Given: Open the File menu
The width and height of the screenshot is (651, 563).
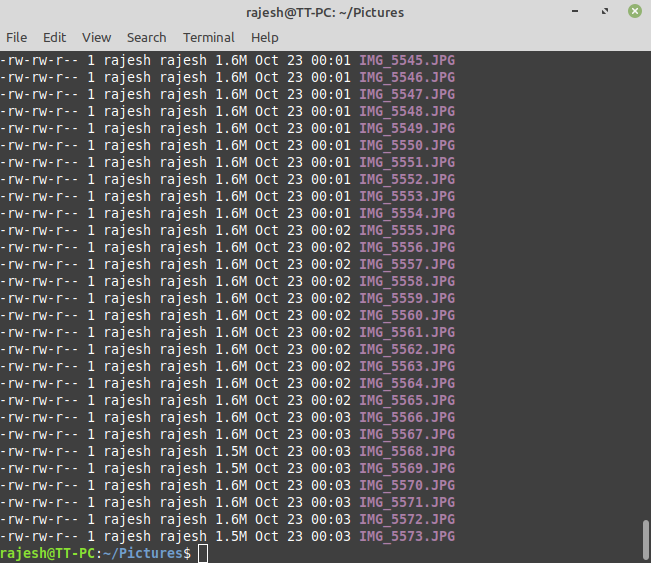Looking at the screenshot, I should [x=17, y=37].
